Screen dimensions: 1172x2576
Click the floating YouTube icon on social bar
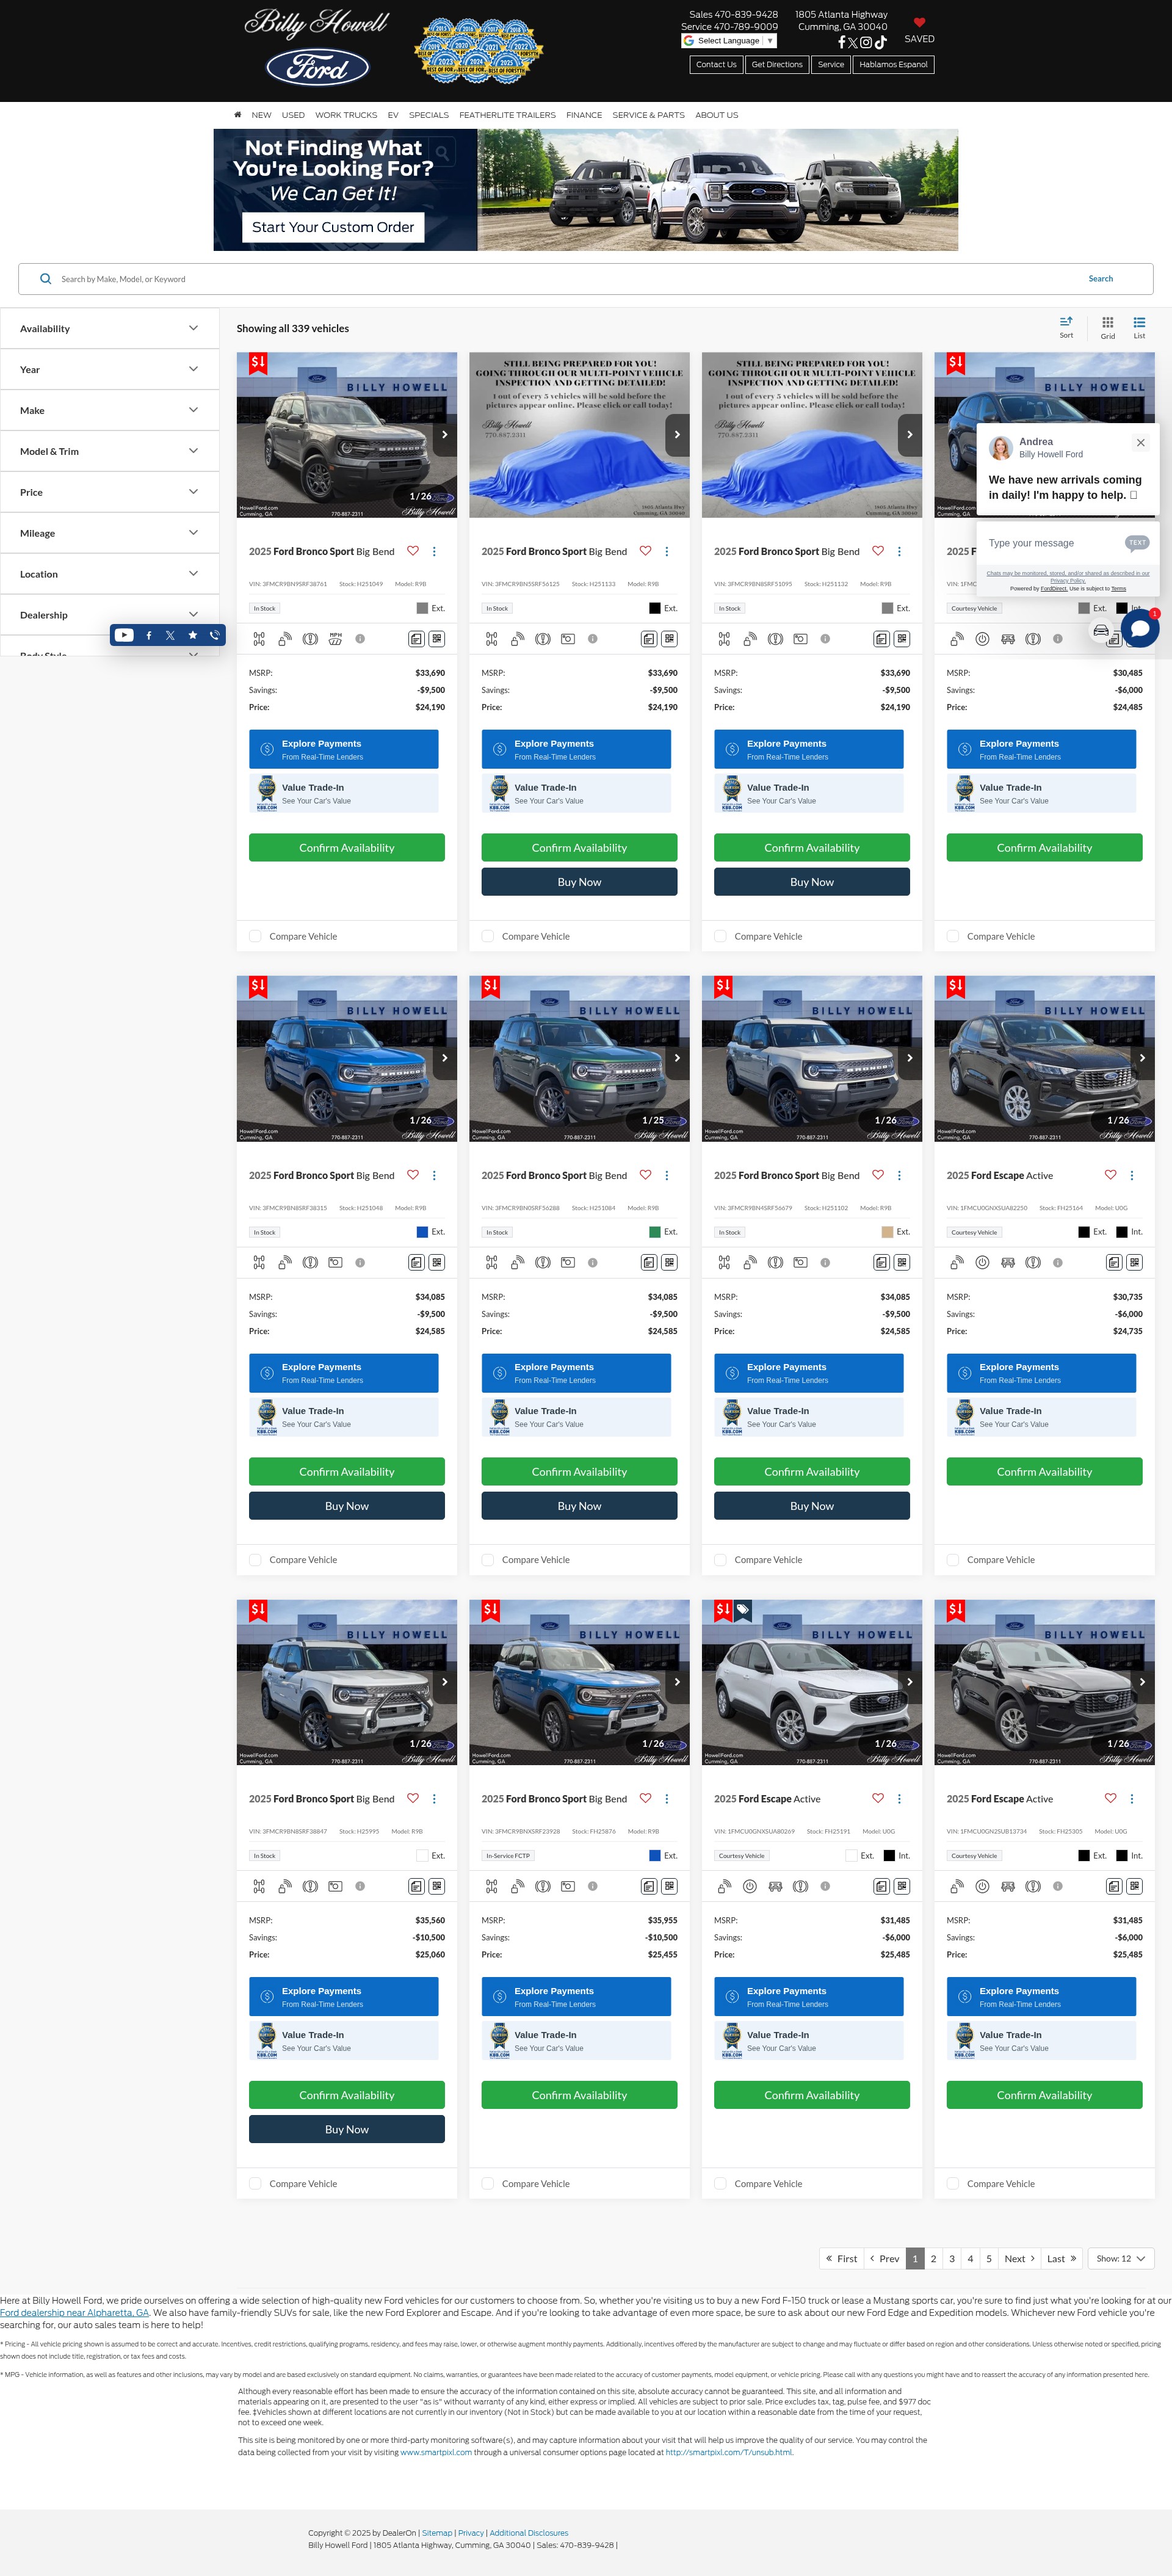(x=124, y=635)
